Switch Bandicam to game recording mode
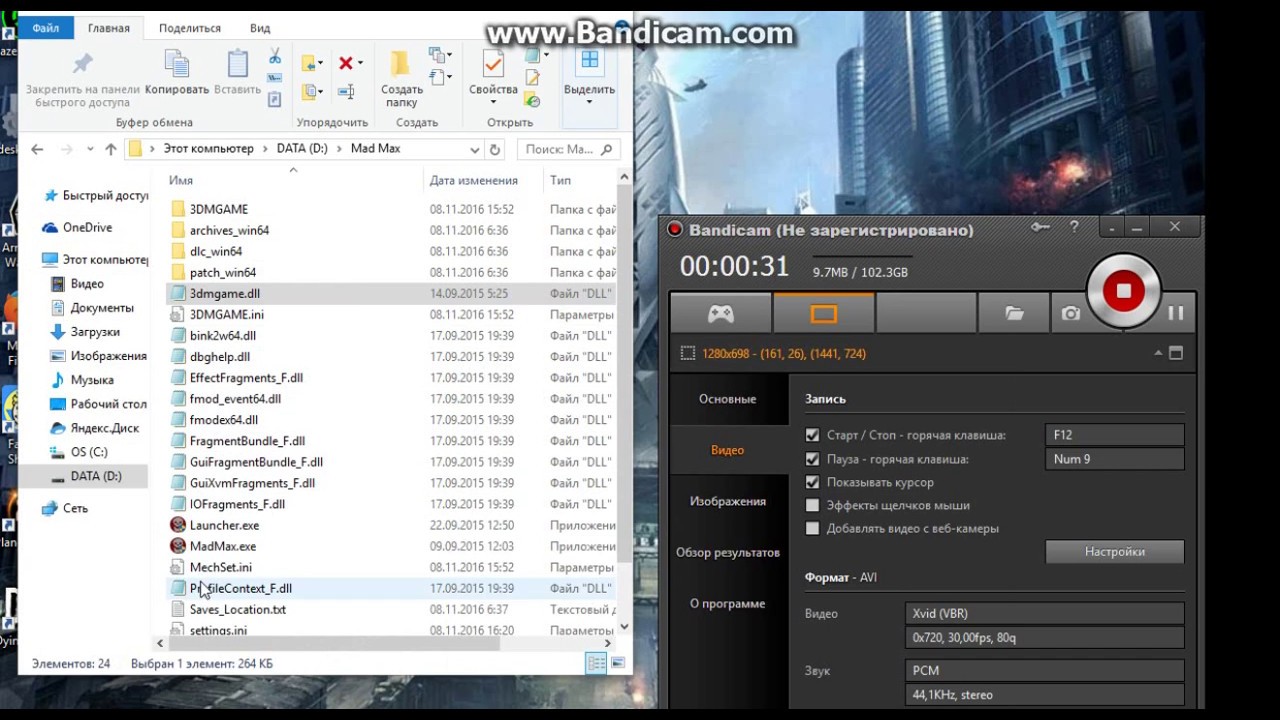Screen dimensions: 1280x720 coord(721,313)
